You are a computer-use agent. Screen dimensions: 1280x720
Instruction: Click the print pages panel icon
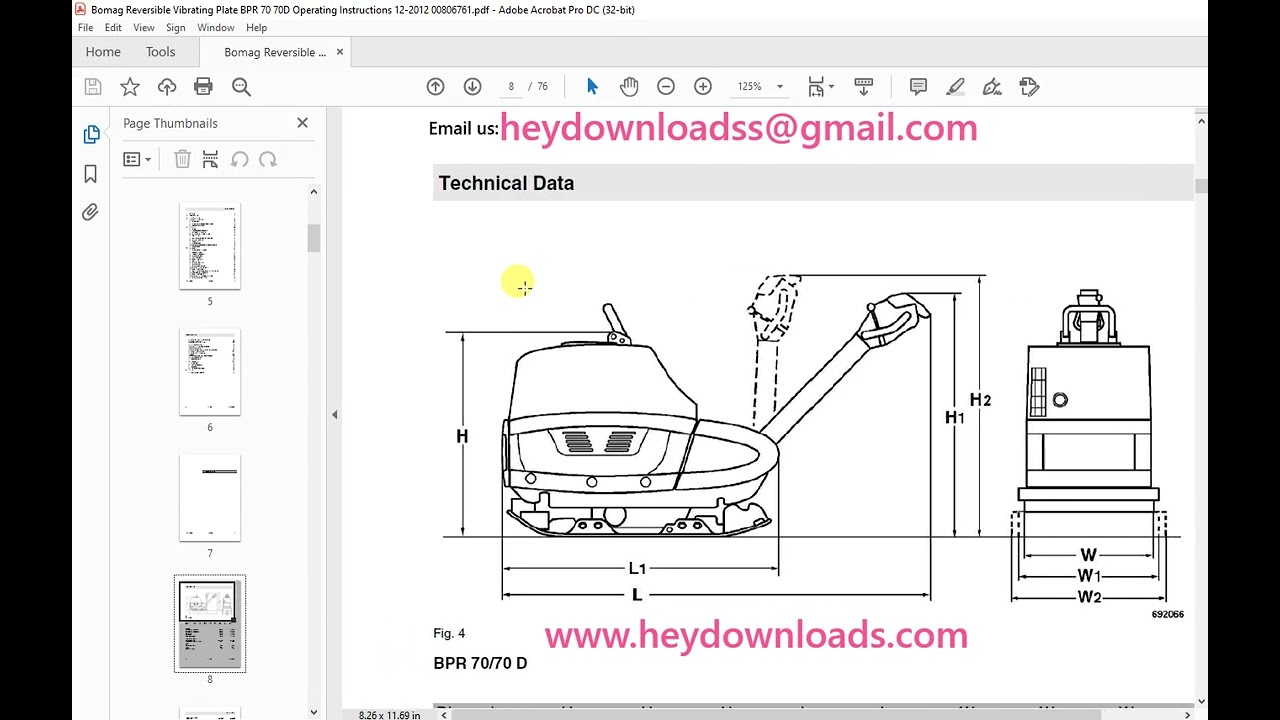coord(210,159)
